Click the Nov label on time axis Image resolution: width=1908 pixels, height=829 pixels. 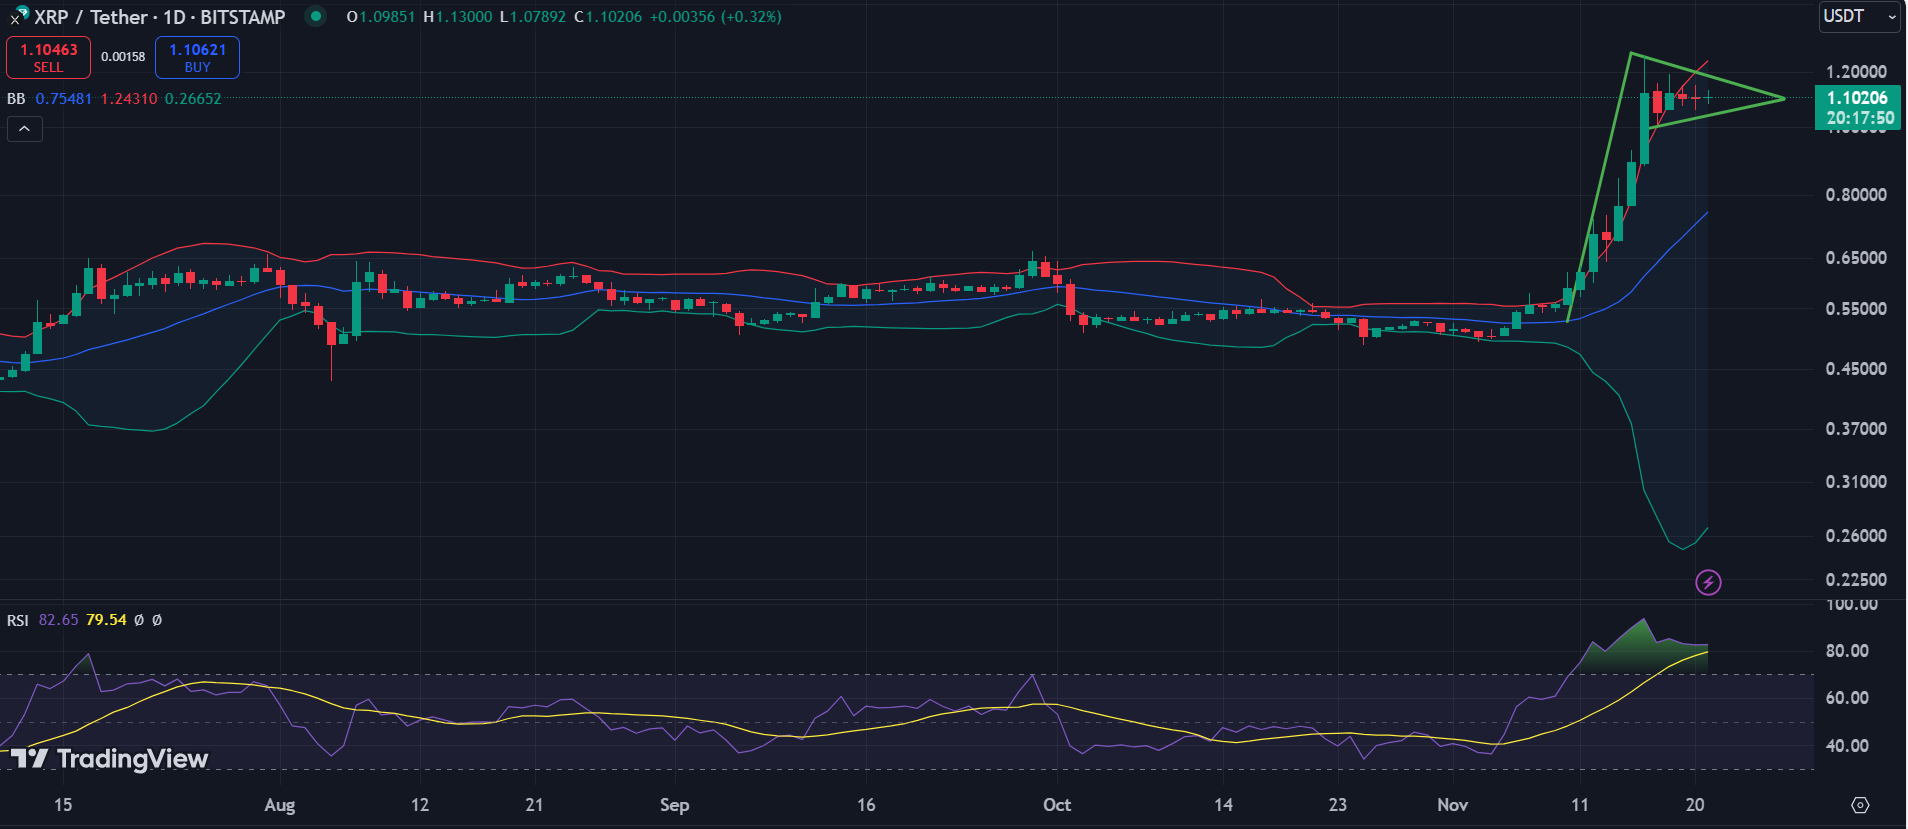tap(1452, 805)
